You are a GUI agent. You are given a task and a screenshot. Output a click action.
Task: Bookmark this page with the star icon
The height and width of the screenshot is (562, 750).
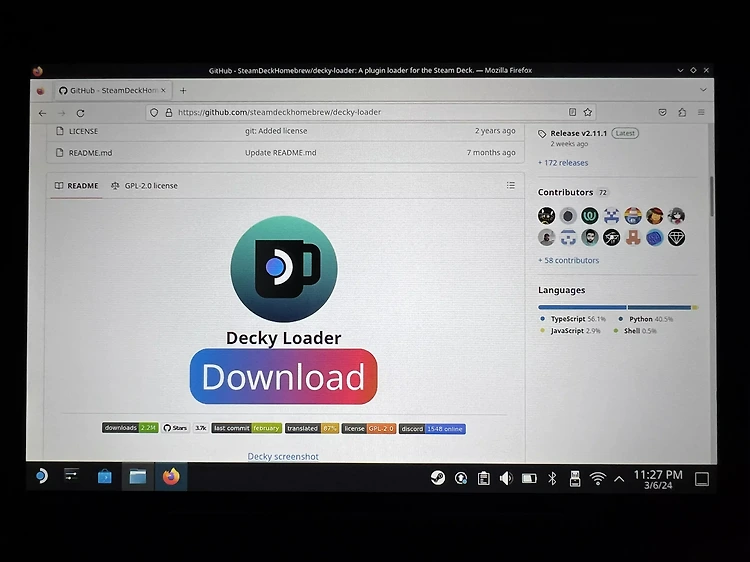587,112
